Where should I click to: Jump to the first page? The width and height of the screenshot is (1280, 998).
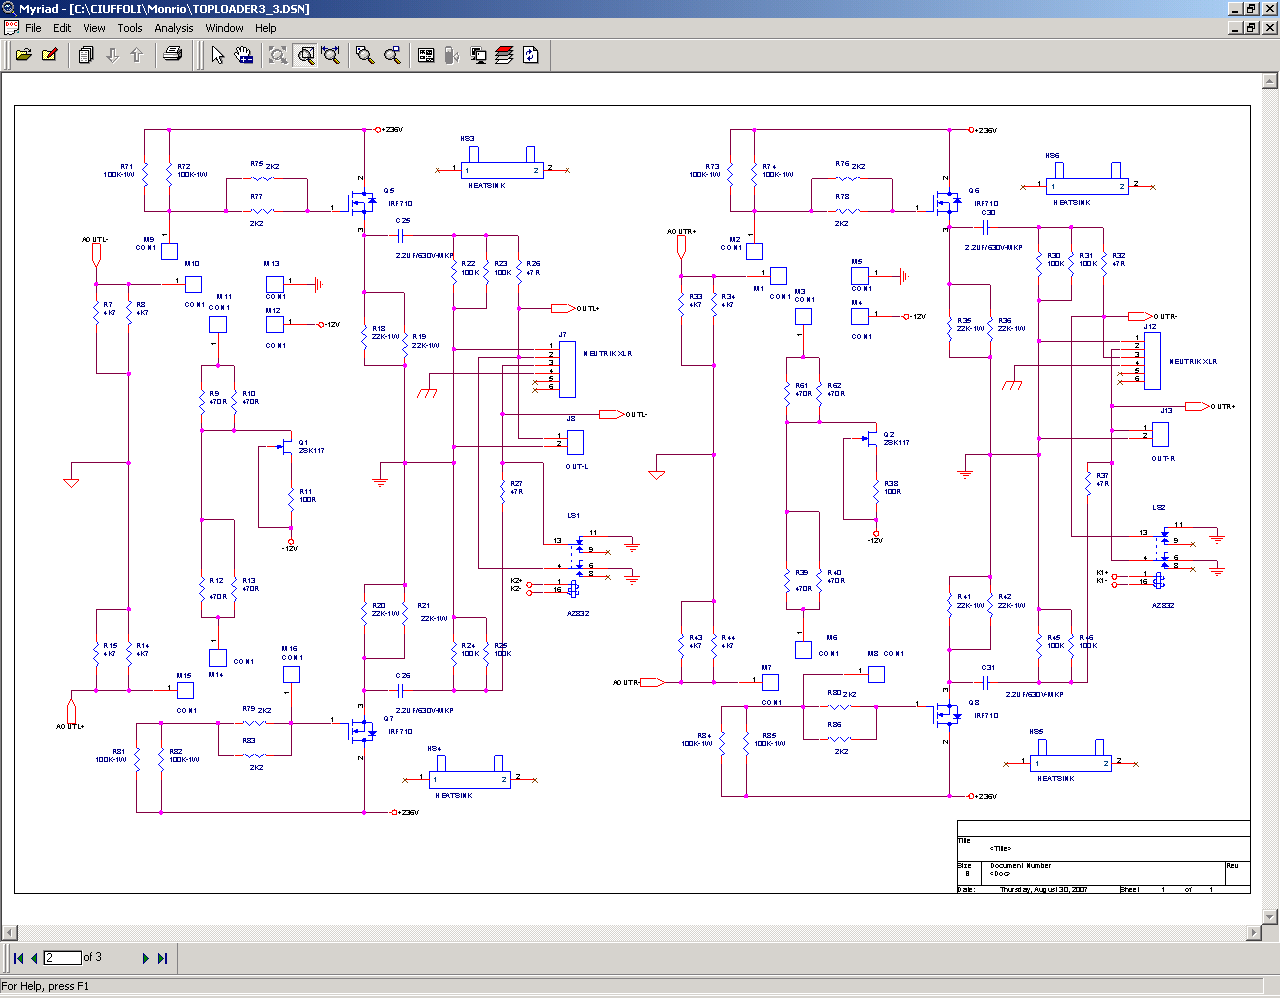pos(18,958)
